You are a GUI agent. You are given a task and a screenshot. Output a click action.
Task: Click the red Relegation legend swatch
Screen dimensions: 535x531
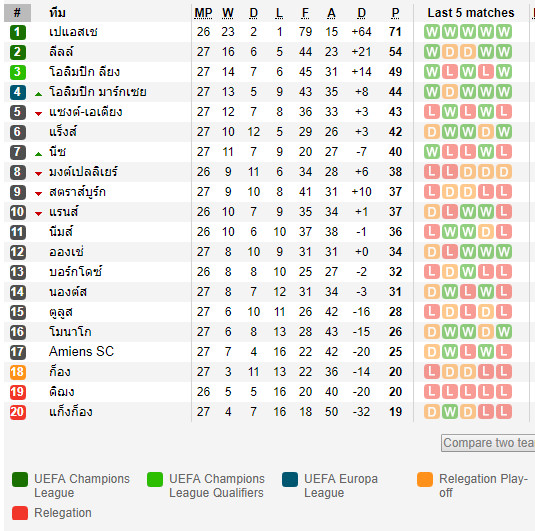point(20,513)
